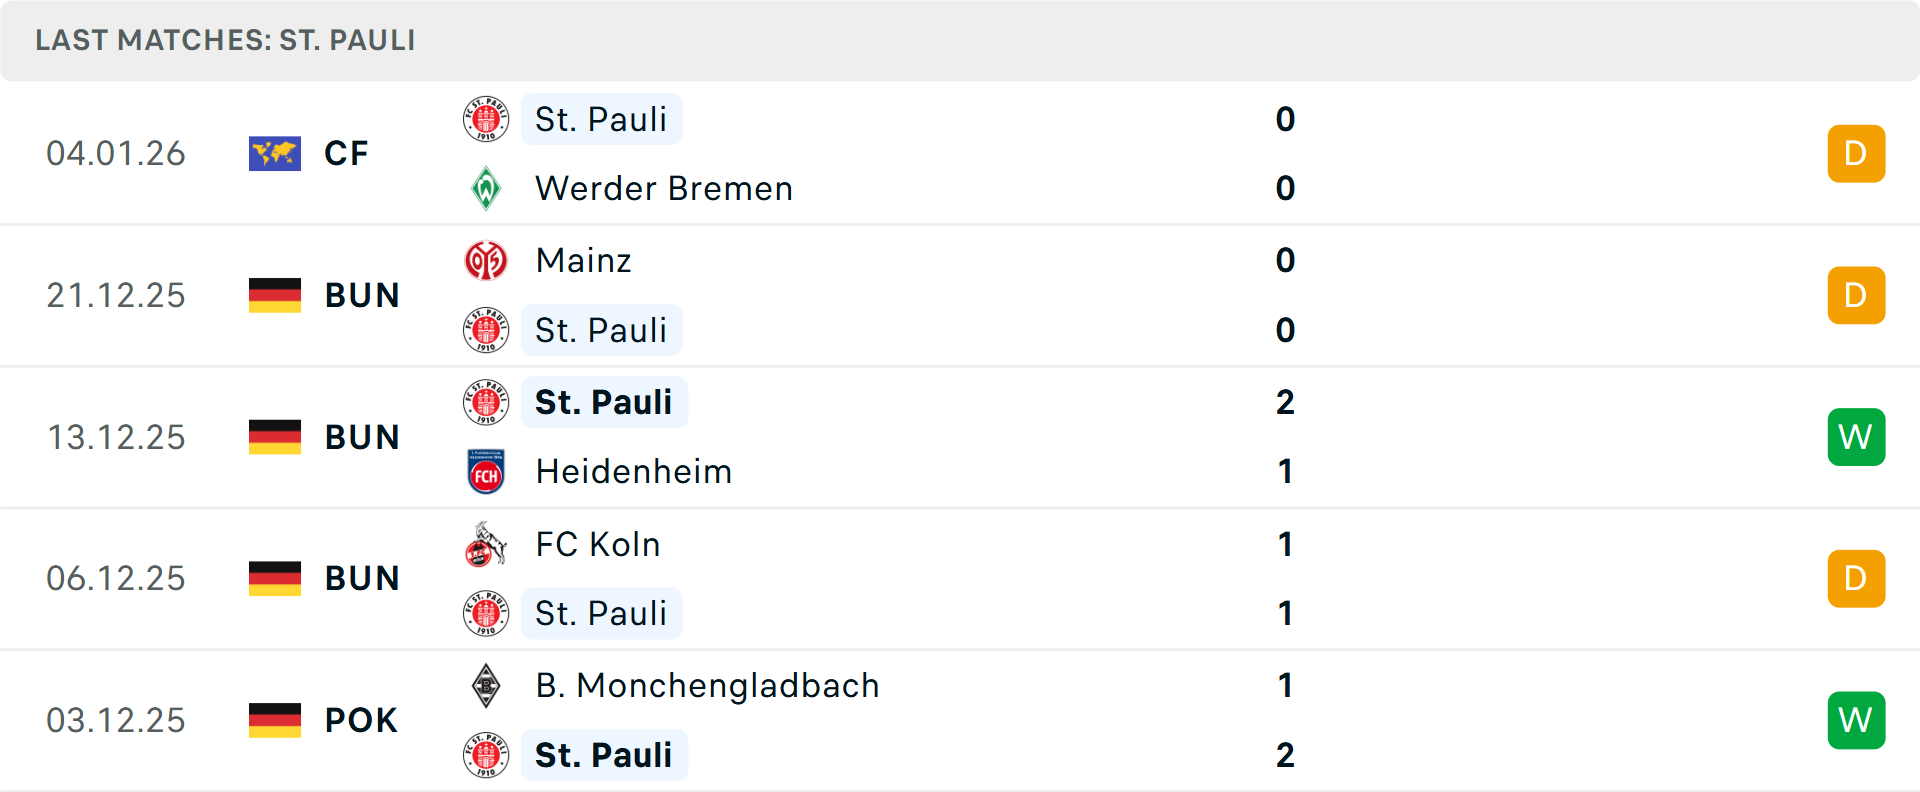
Task: Click the win badge for Heidenheim match
Action: [x=1856, y=437]
